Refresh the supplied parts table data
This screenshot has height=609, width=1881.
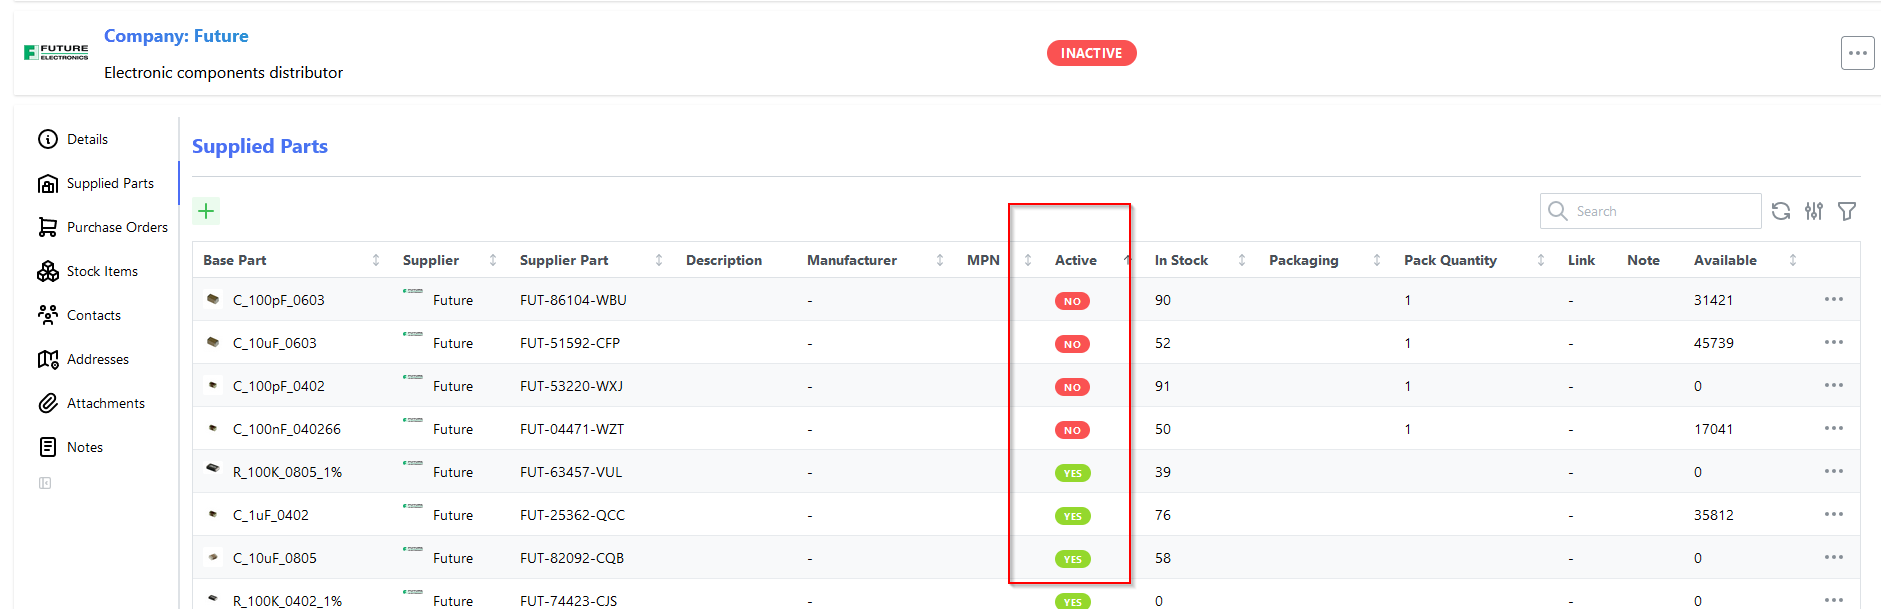tap(1781, 211)
